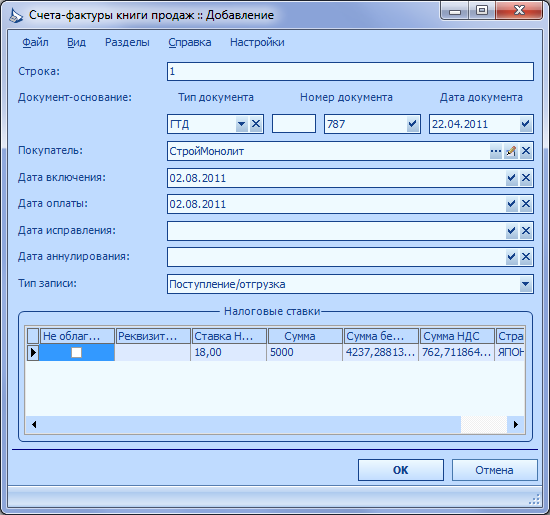Clear the Покупатель field with X icon

526,151
